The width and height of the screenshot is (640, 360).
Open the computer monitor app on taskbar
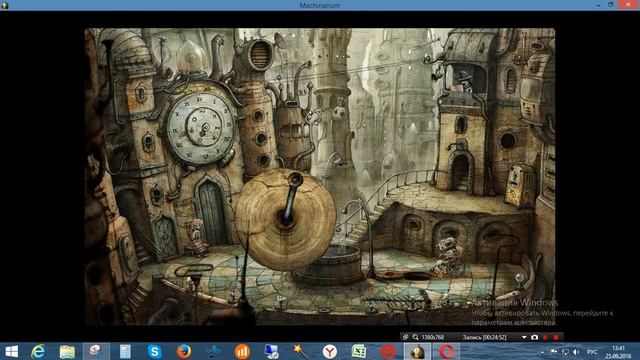tap(271, 351)
